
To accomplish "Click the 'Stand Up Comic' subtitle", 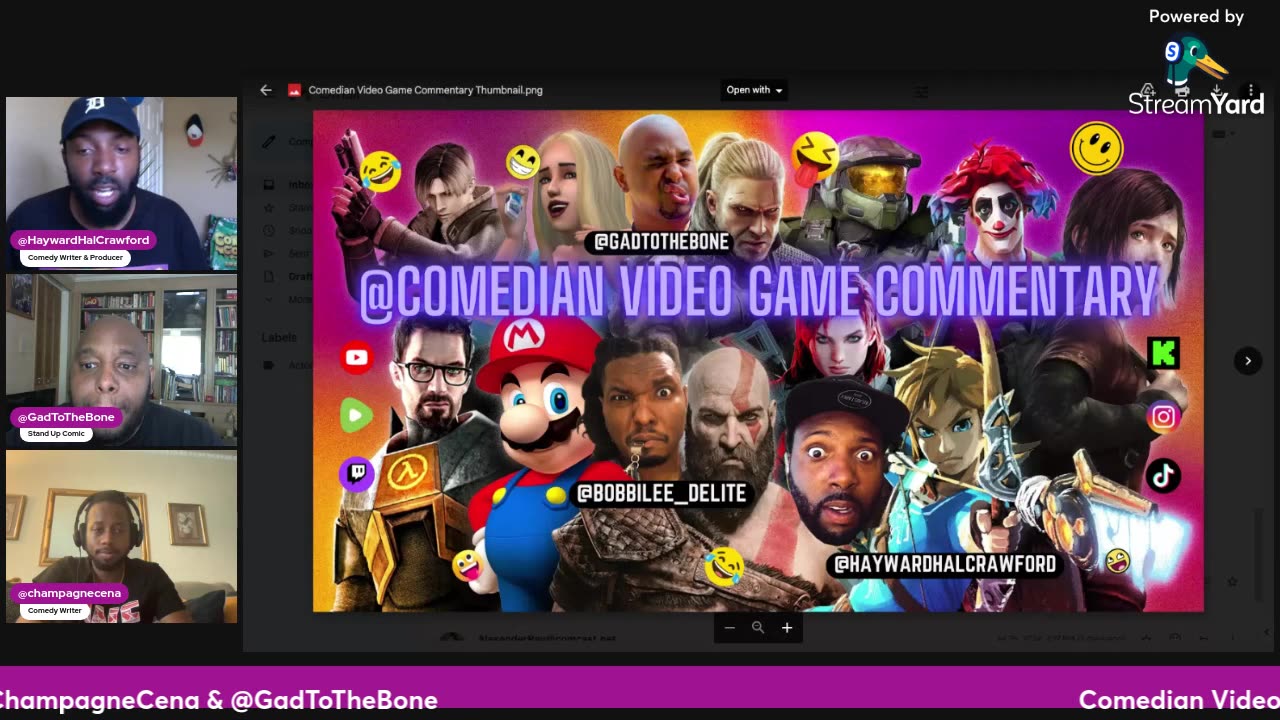I will tap(56, 434).
